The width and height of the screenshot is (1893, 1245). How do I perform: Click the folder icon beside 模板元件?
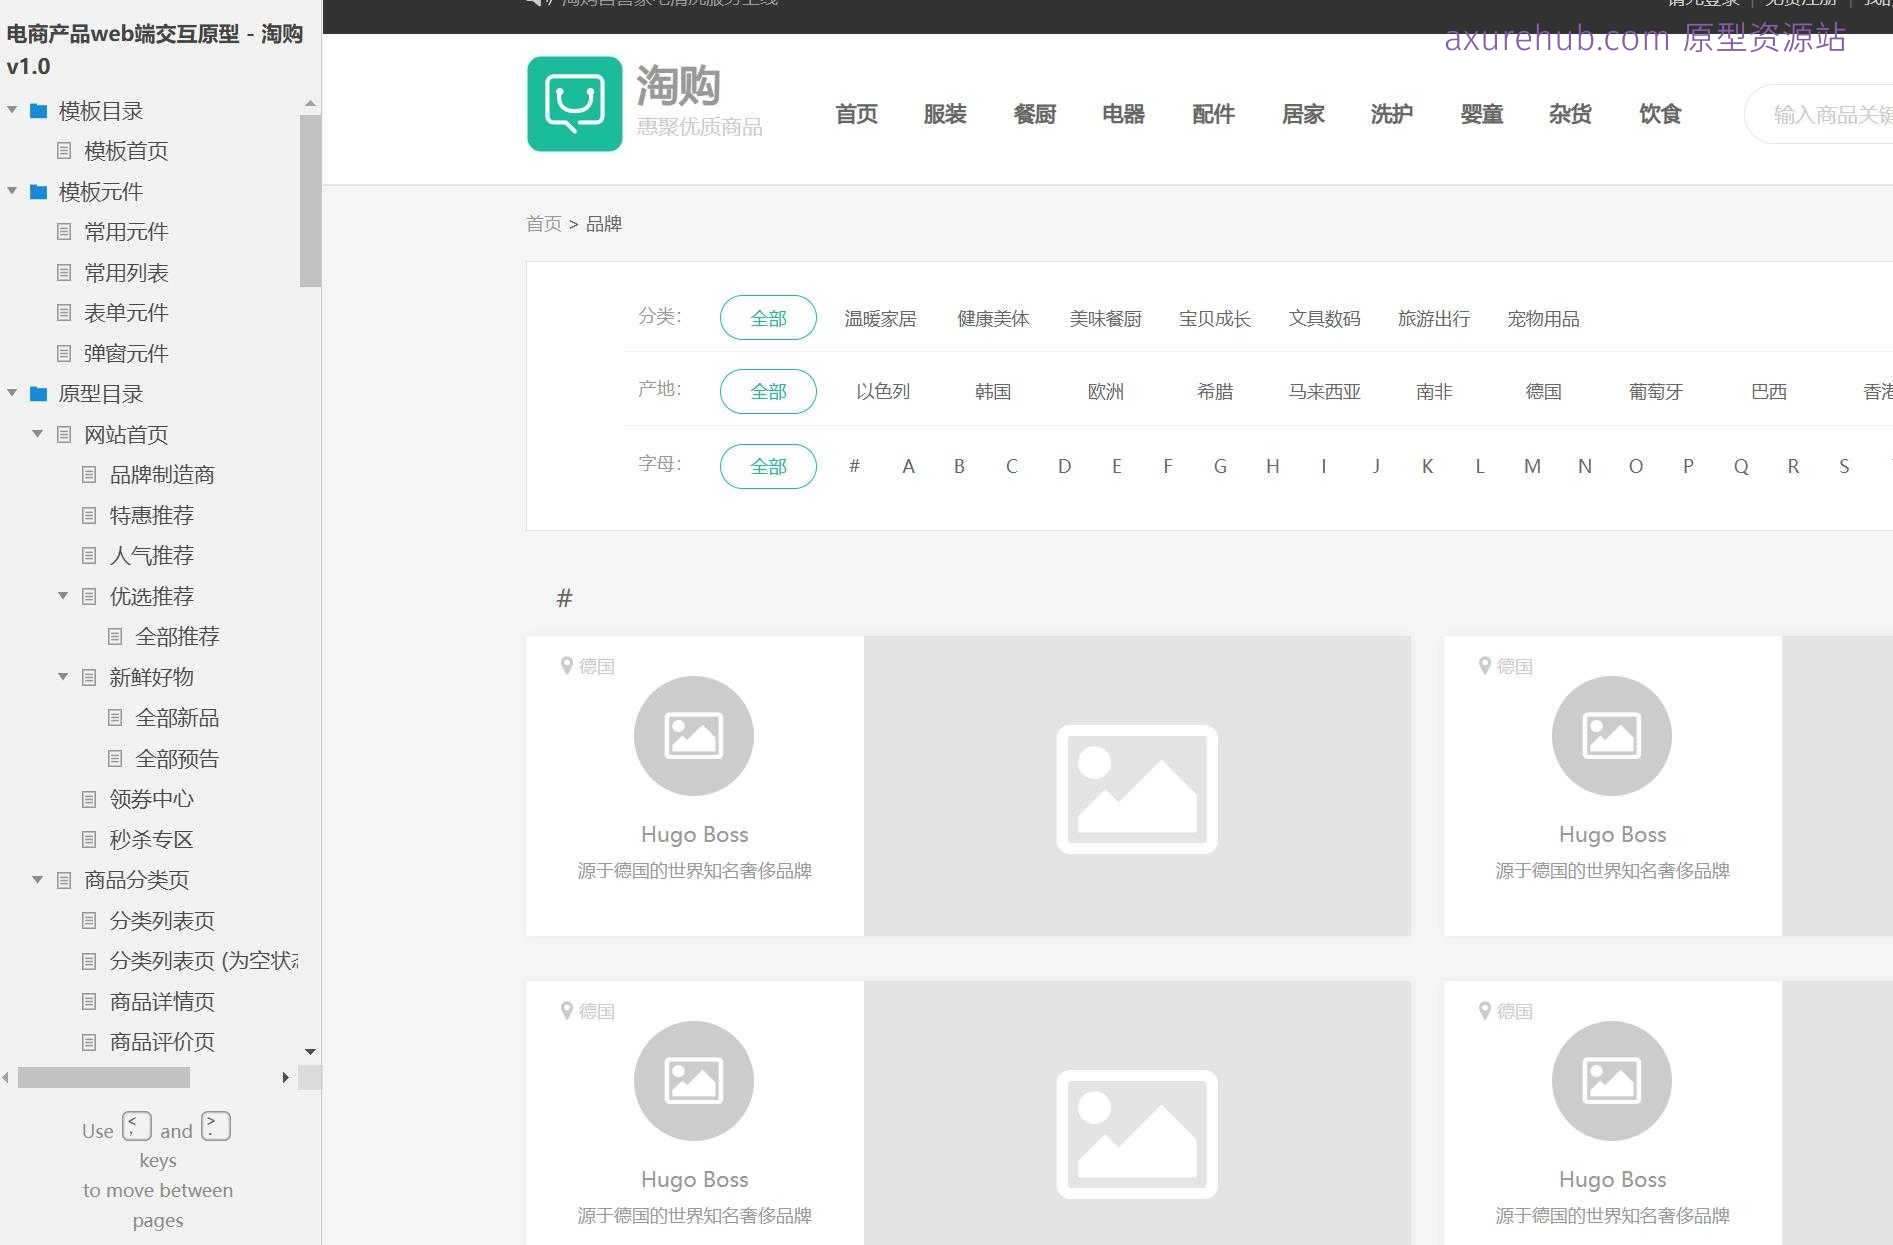[37, 192]
